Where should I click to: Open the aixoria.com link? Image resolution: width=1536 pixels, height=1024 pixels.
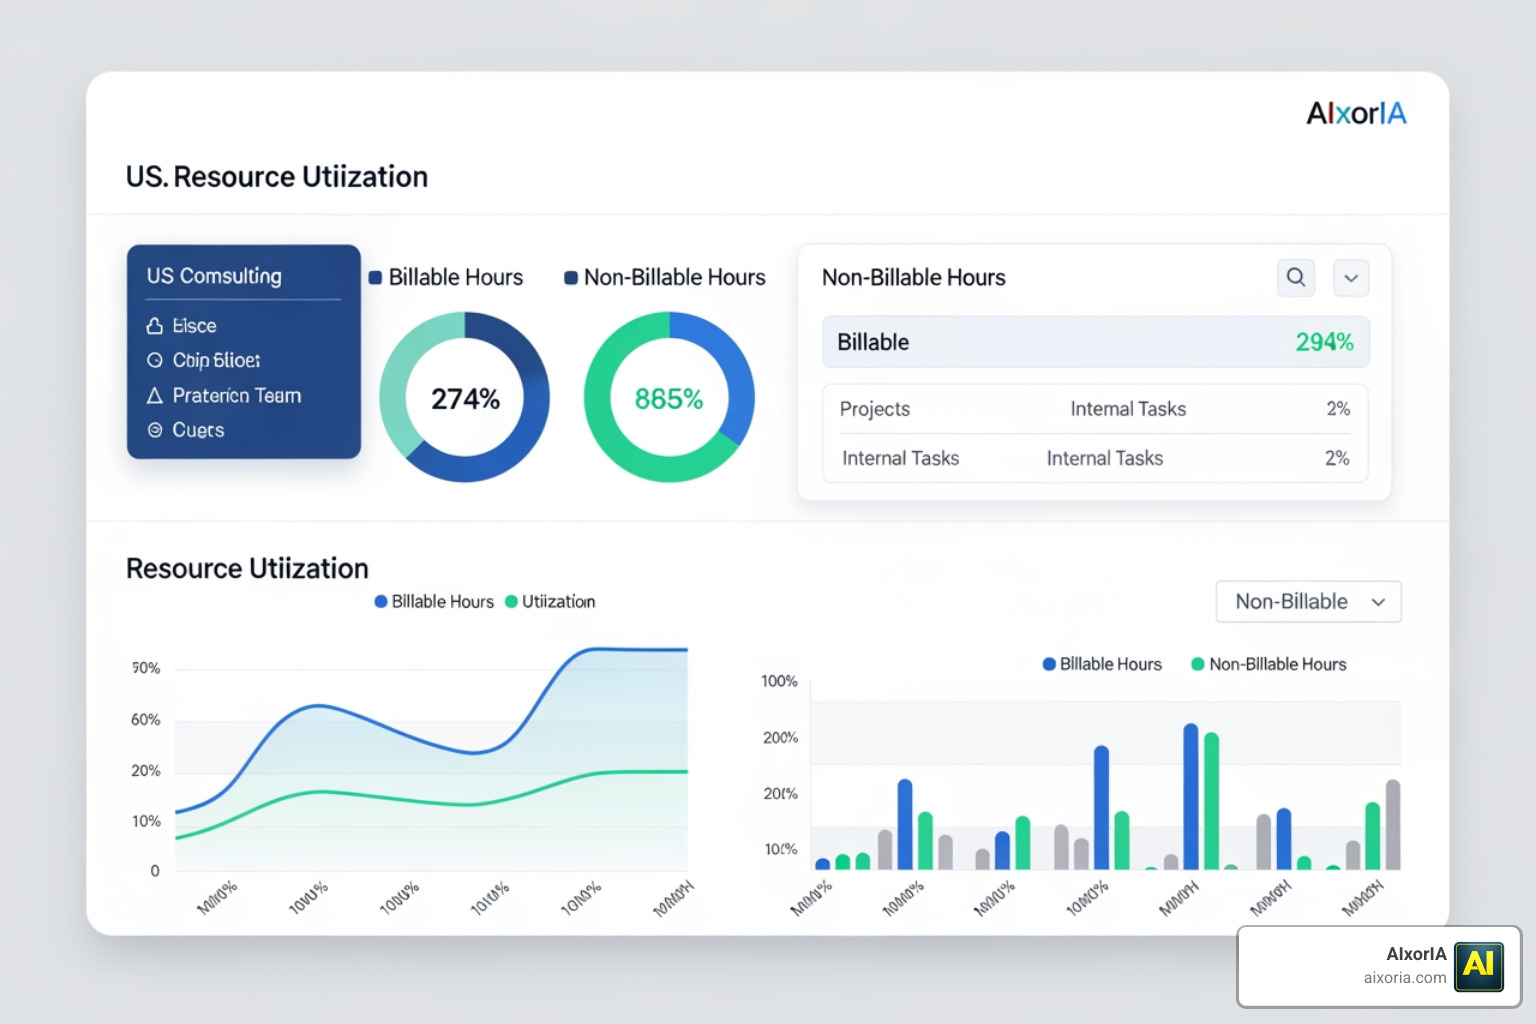[x=1405, y=978]
